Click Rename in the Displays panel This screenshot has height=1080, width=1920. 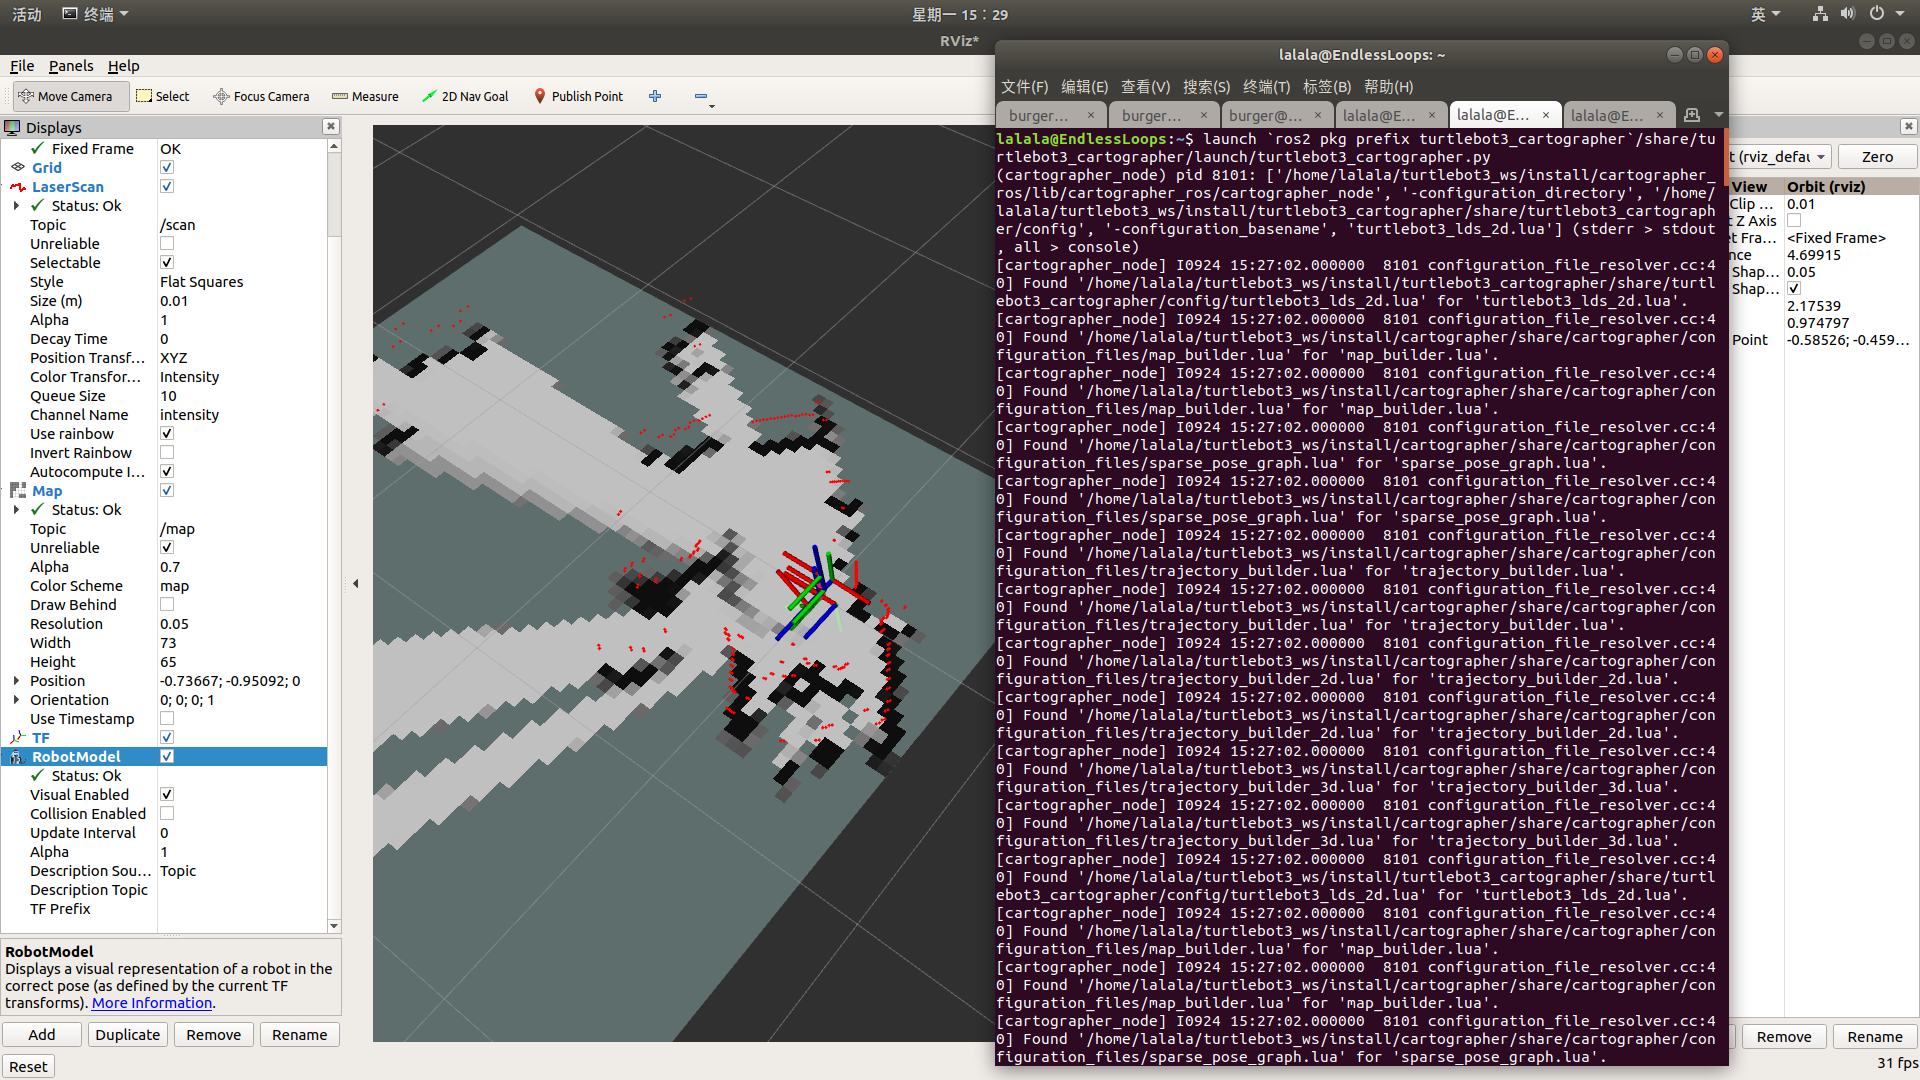[300, 1035]
